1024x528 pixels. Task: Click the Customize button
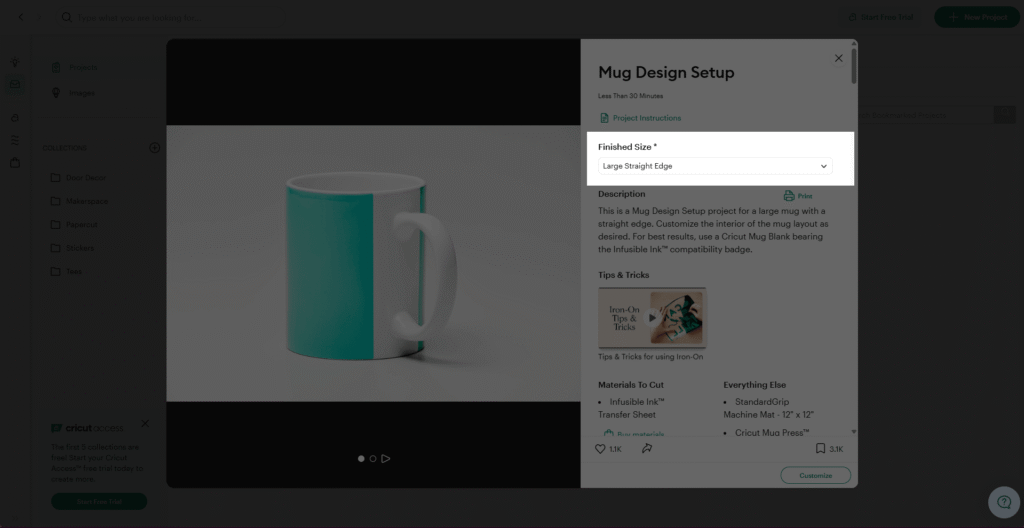coord(816,475)
